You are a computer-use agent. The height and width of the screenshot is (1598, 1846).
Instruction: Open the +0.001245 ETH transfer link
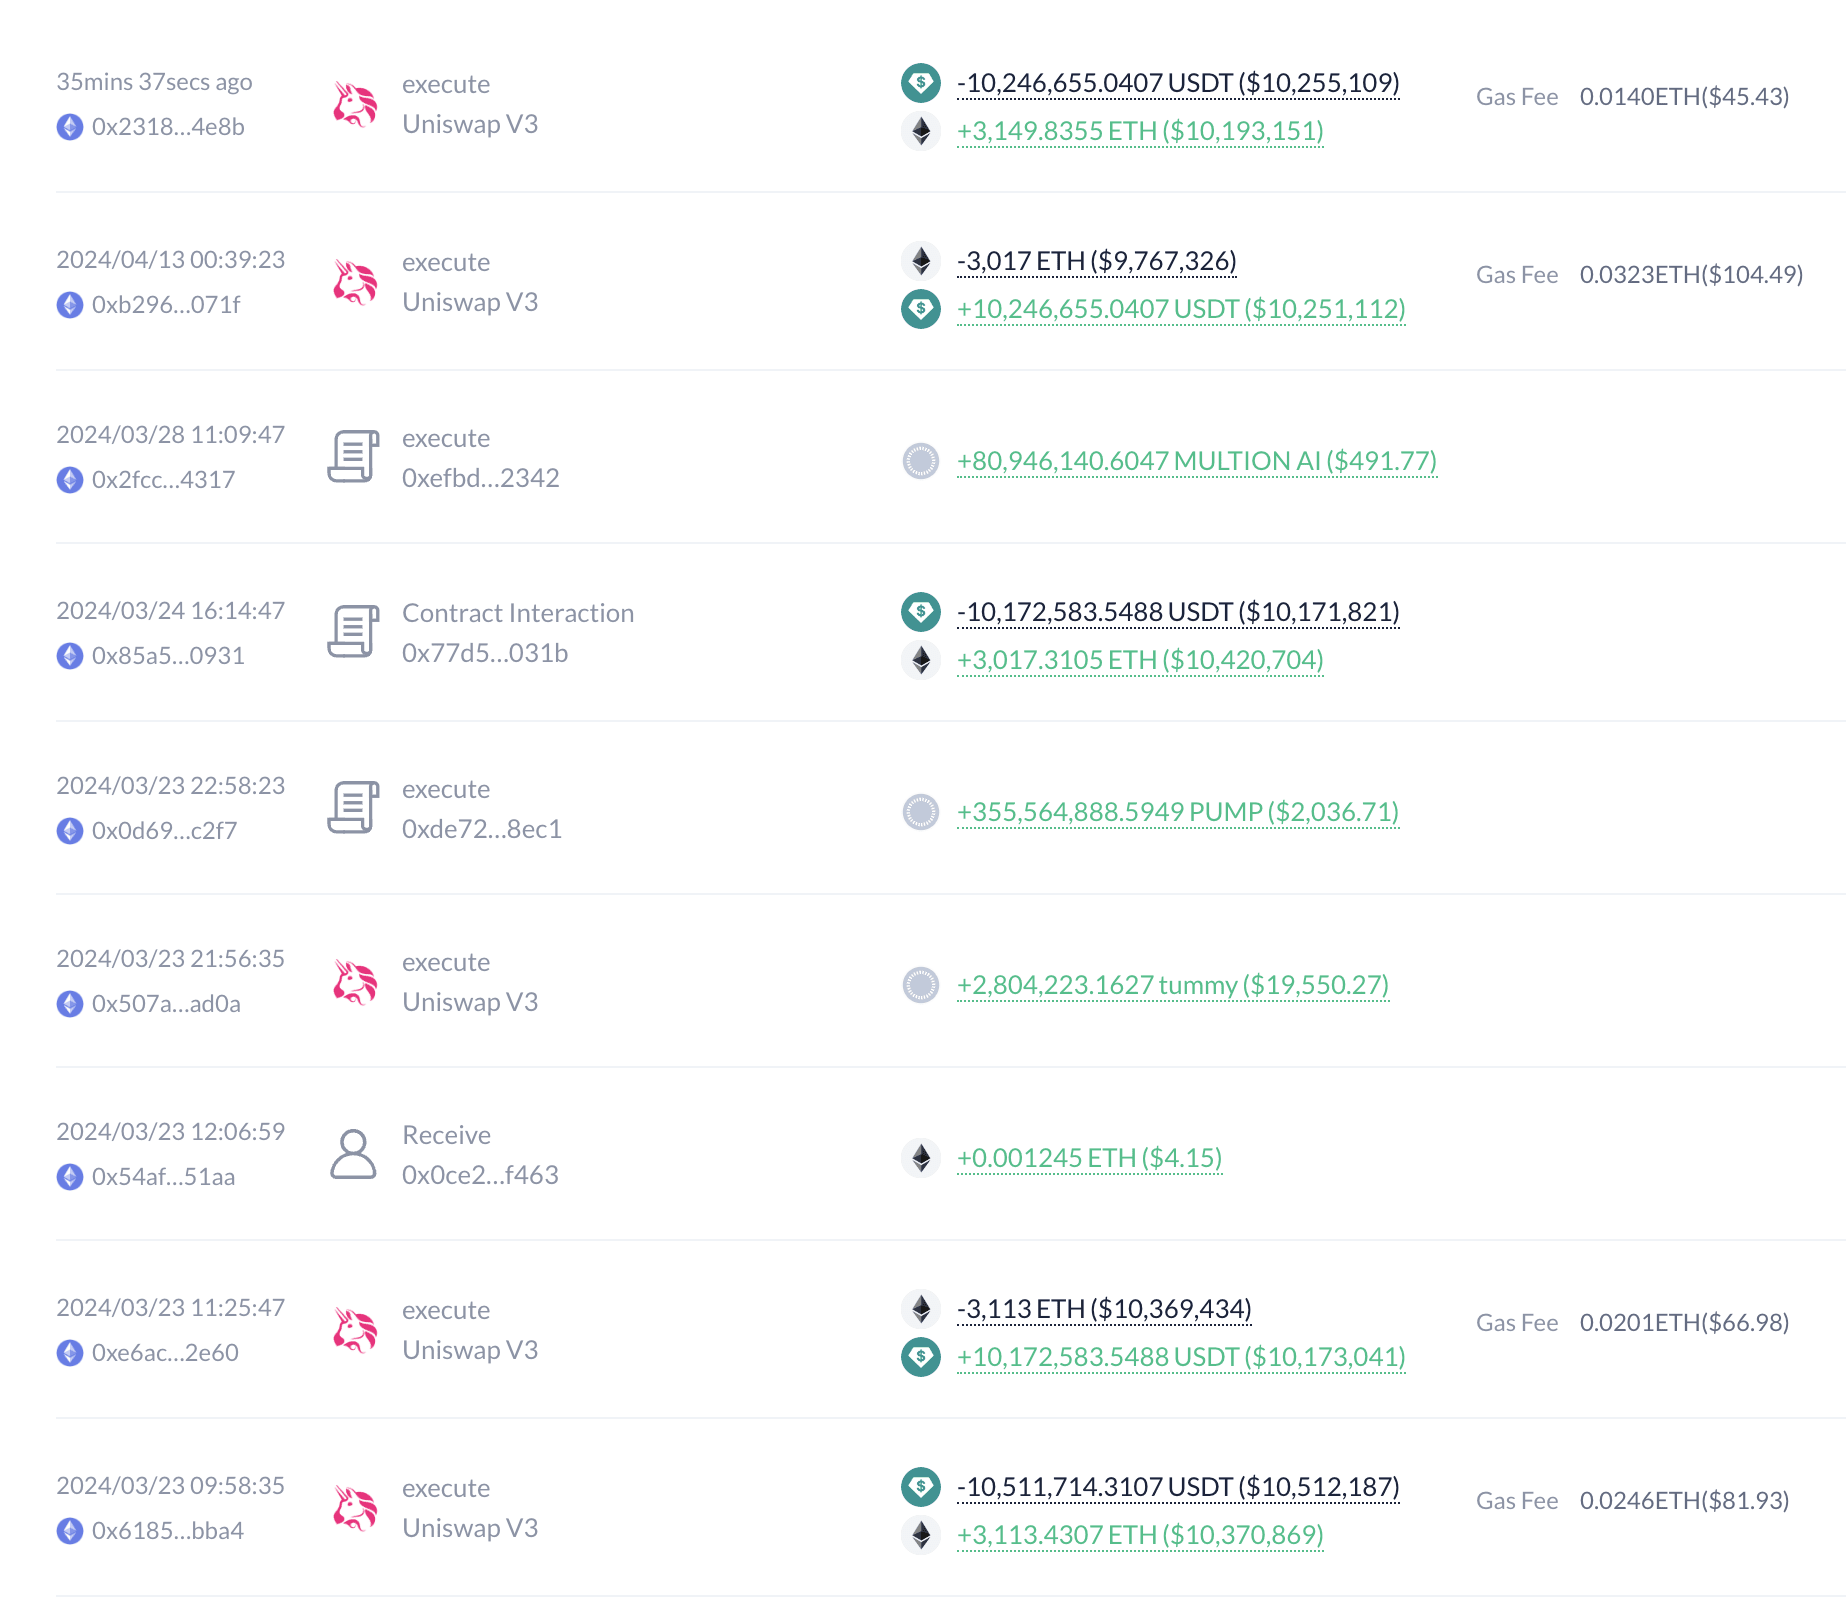tap(1088, 1158)
